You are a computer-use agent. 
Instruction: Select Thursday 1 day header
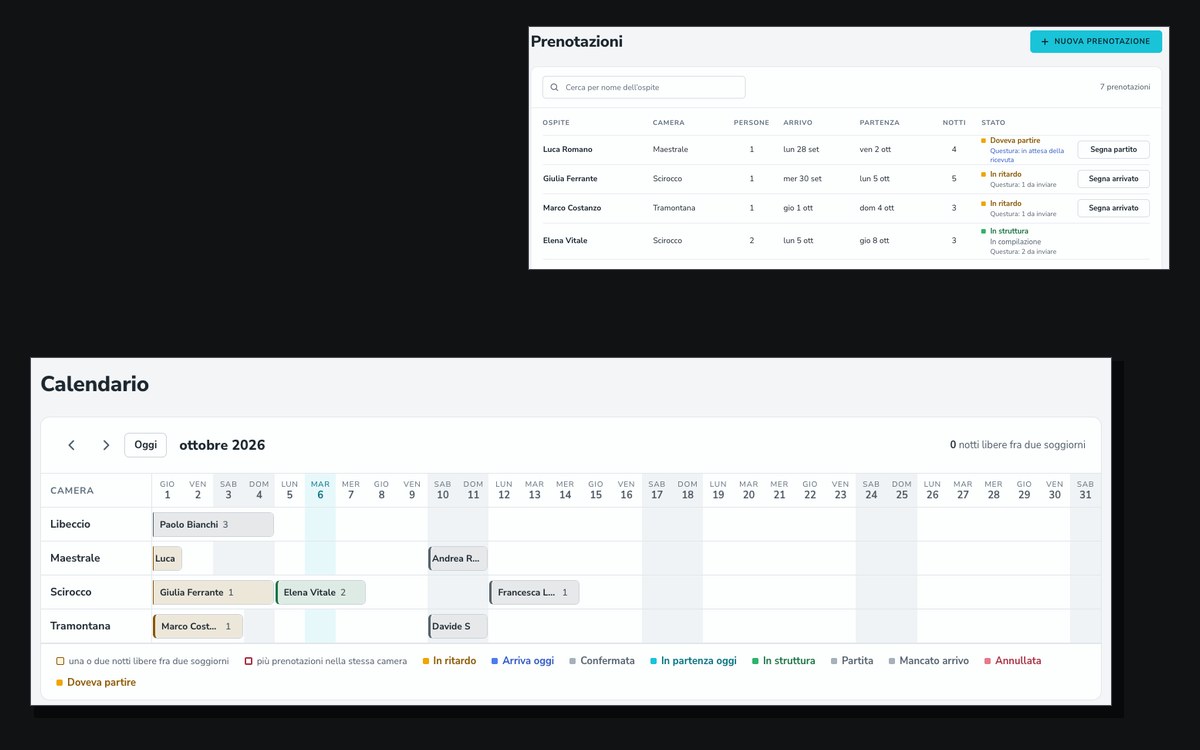coord(167,490)
